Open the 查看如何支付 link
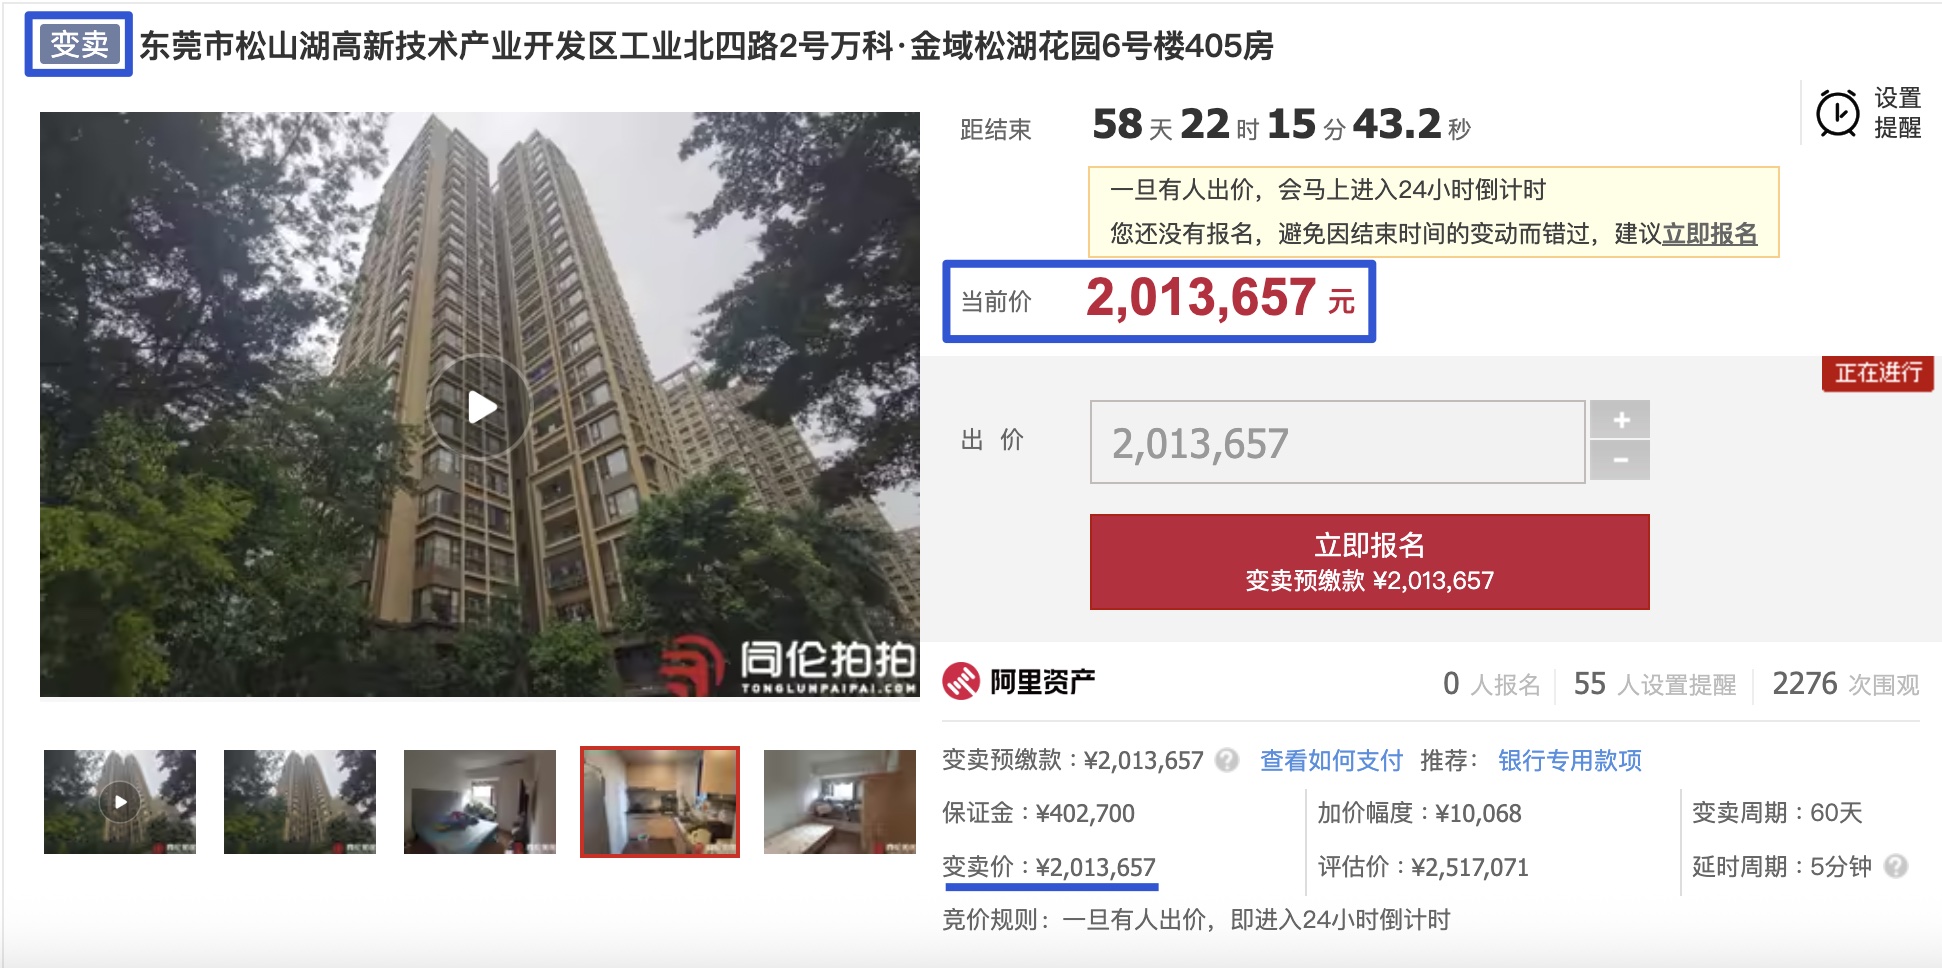 point(1331,761)
